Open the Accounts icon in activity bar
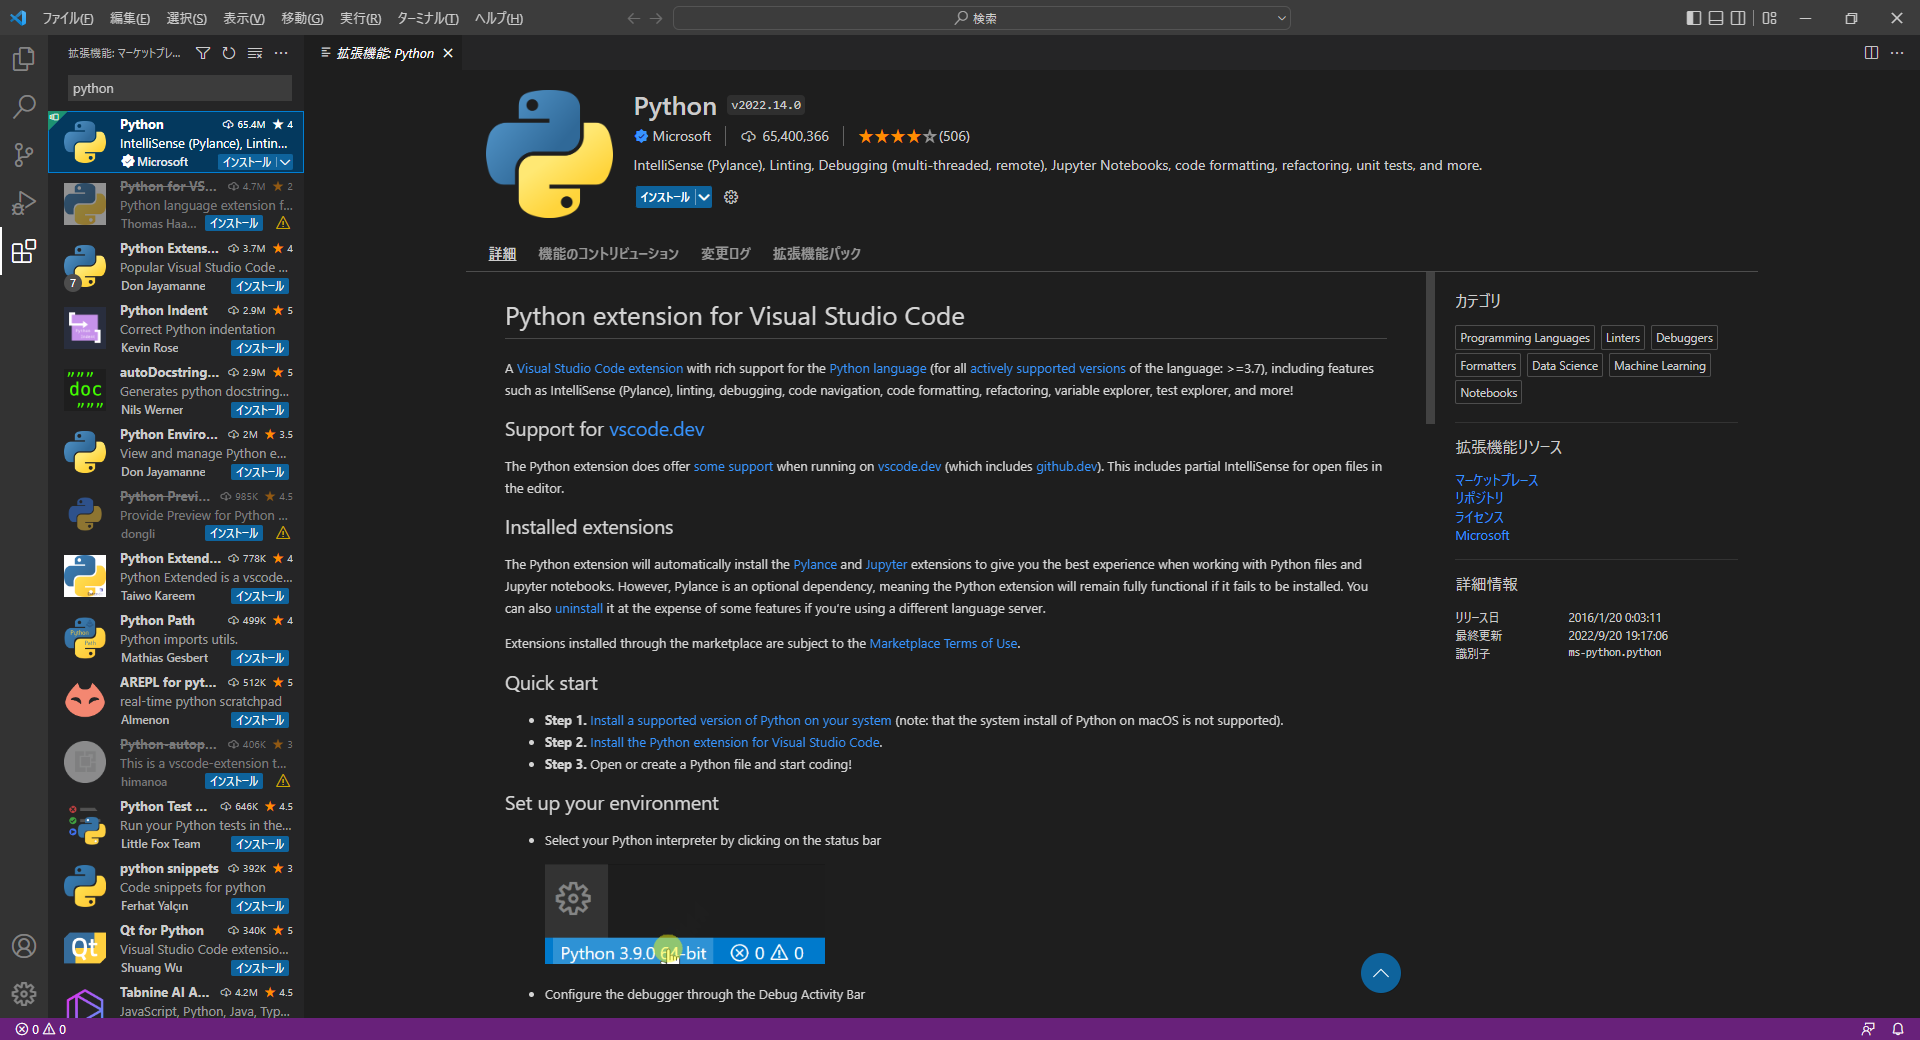Screen dimensions: 1920x1040 (x=24, y=946)
